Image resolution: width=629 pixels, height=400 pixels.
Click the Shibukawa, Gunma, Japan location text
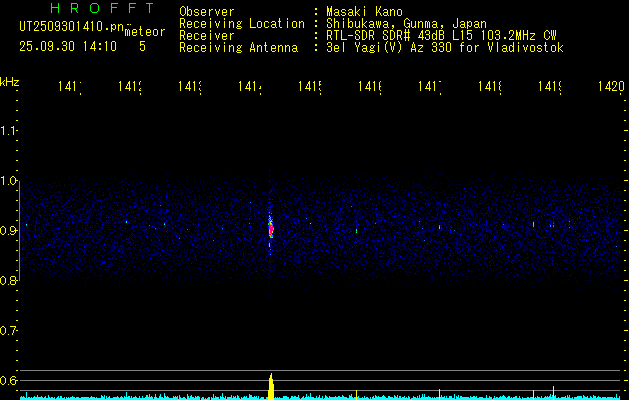[x=404, y=23]
